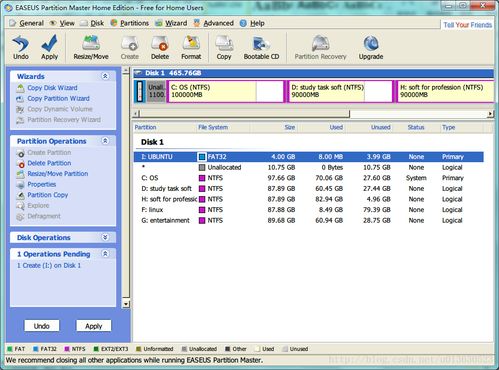Click the Copy Partition Wizard icon
The height and width of the screenshot is (370, 499).
click(20, 99)
